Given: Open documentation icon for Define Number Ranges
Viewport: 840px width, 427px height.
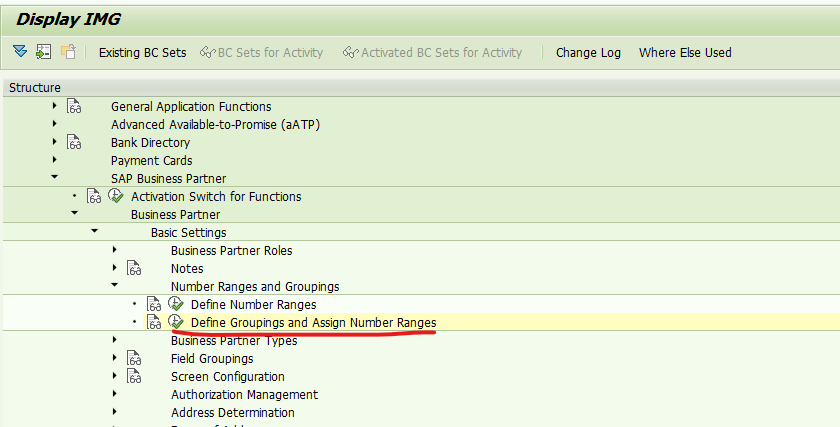Looking at the screenshot, I should tap(154, 304).
